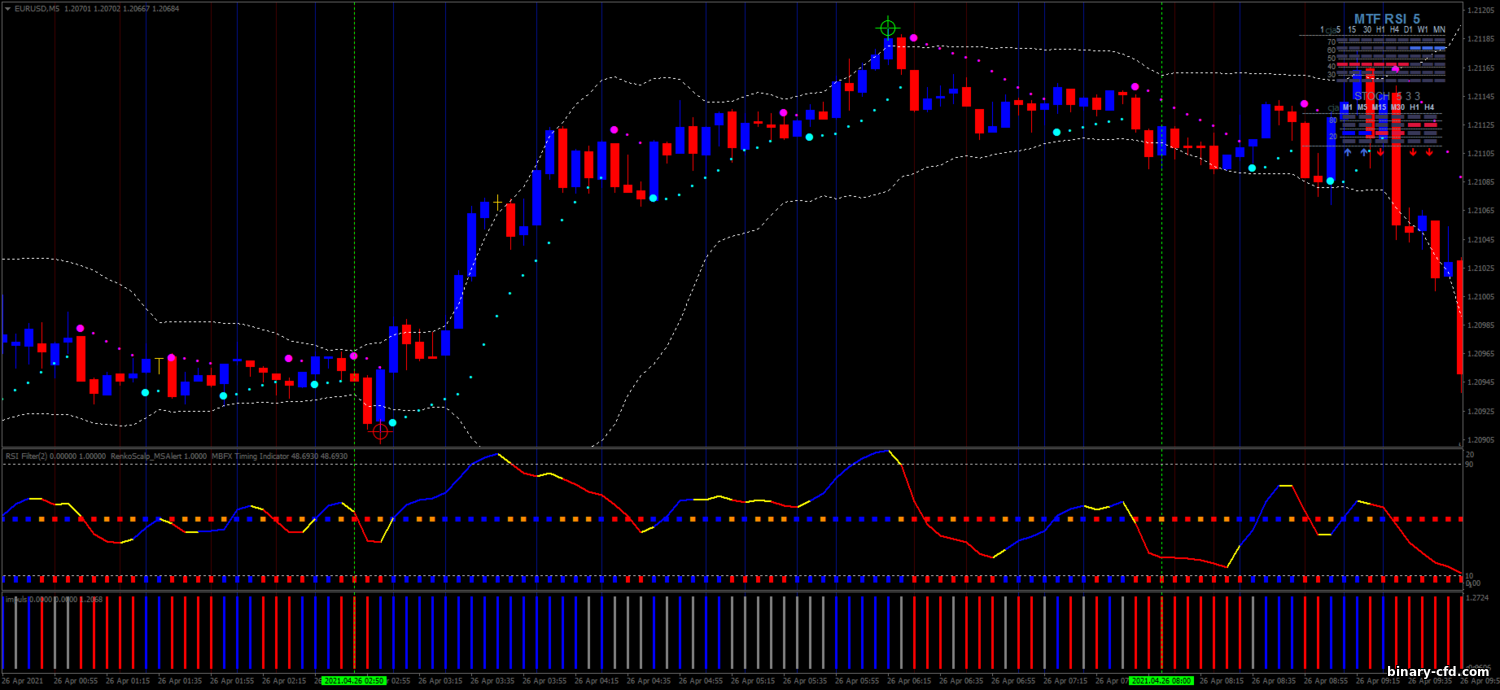Click the 1.20985 price on the scale
The width and height of the screenshot is (1500, 690).
(x=1481, y=325)
